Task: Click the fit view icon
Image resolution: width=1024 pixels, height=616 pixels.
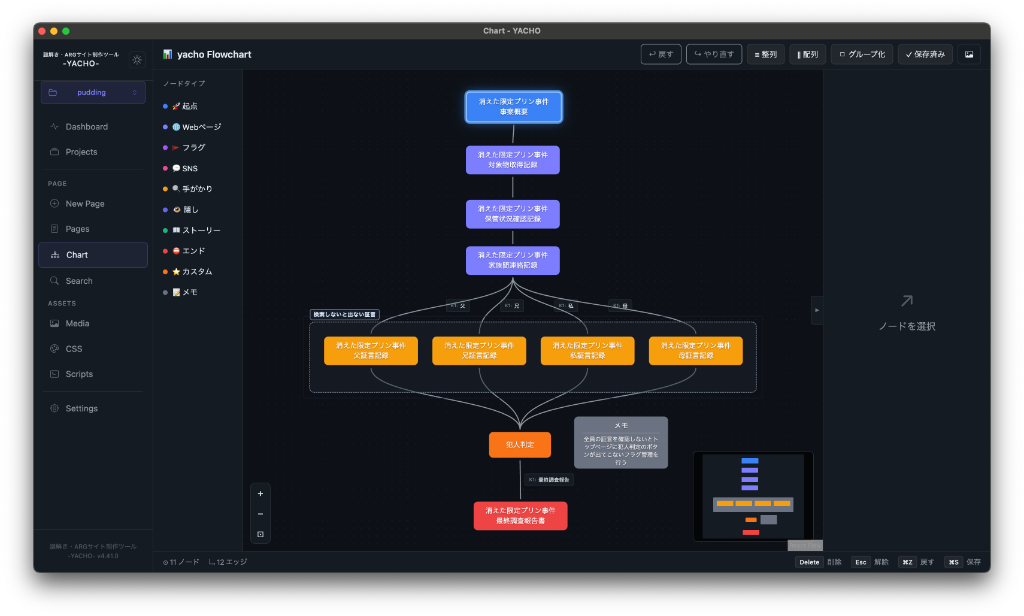Action: click(260, 534)
